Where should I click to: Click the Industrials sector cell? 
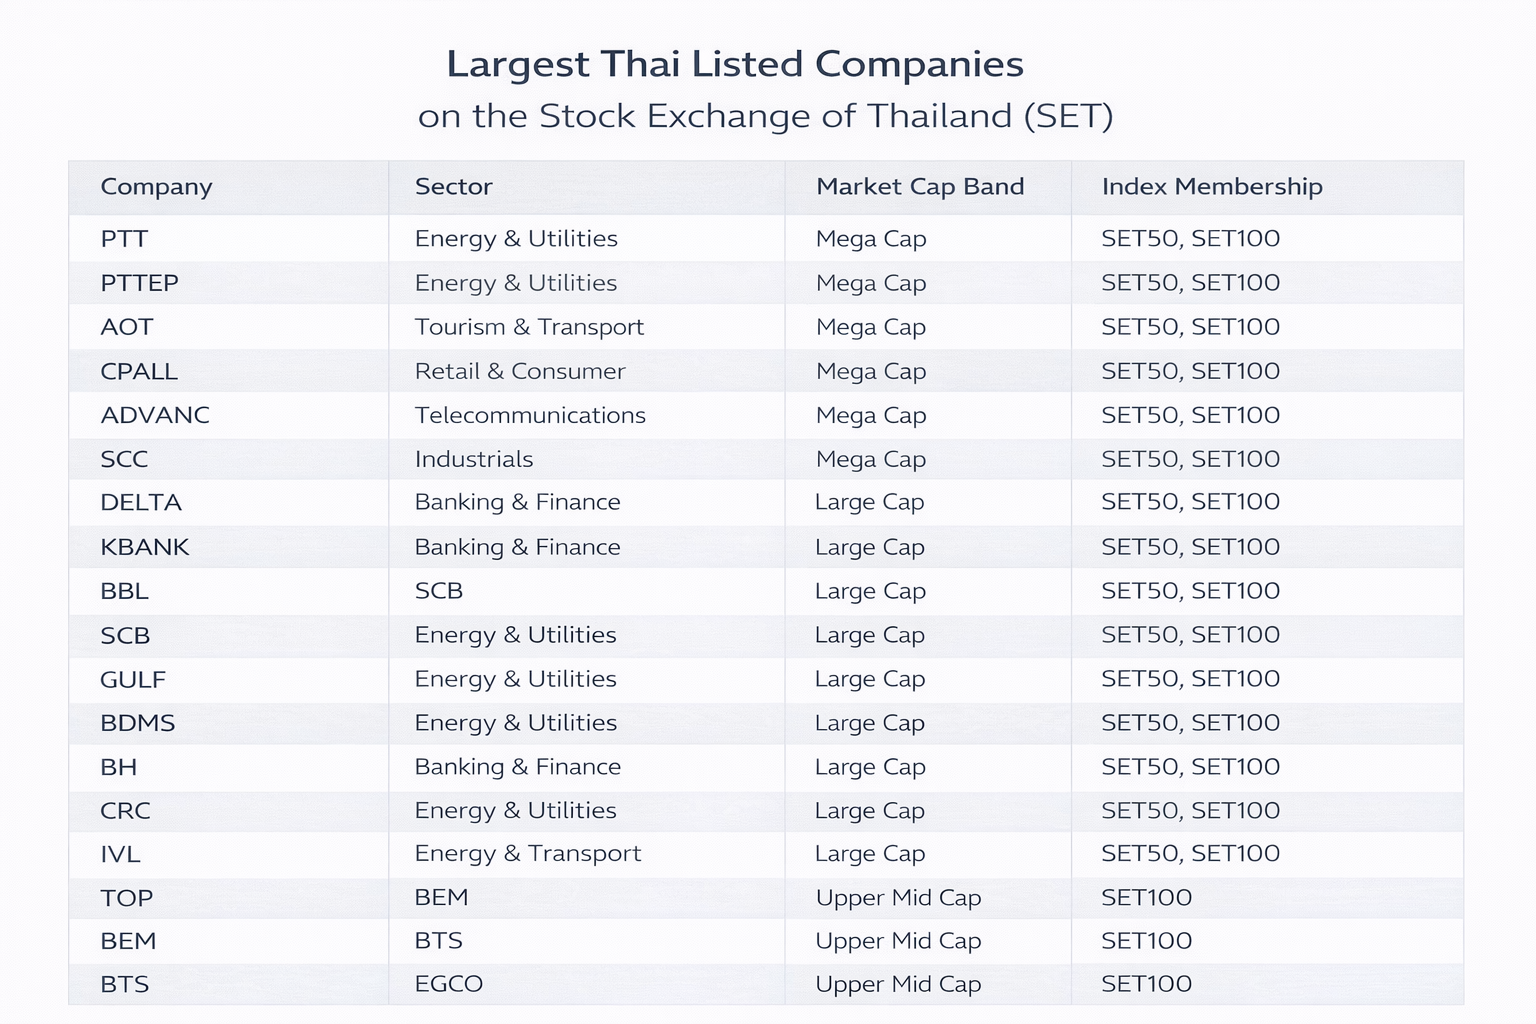point(474,459)
